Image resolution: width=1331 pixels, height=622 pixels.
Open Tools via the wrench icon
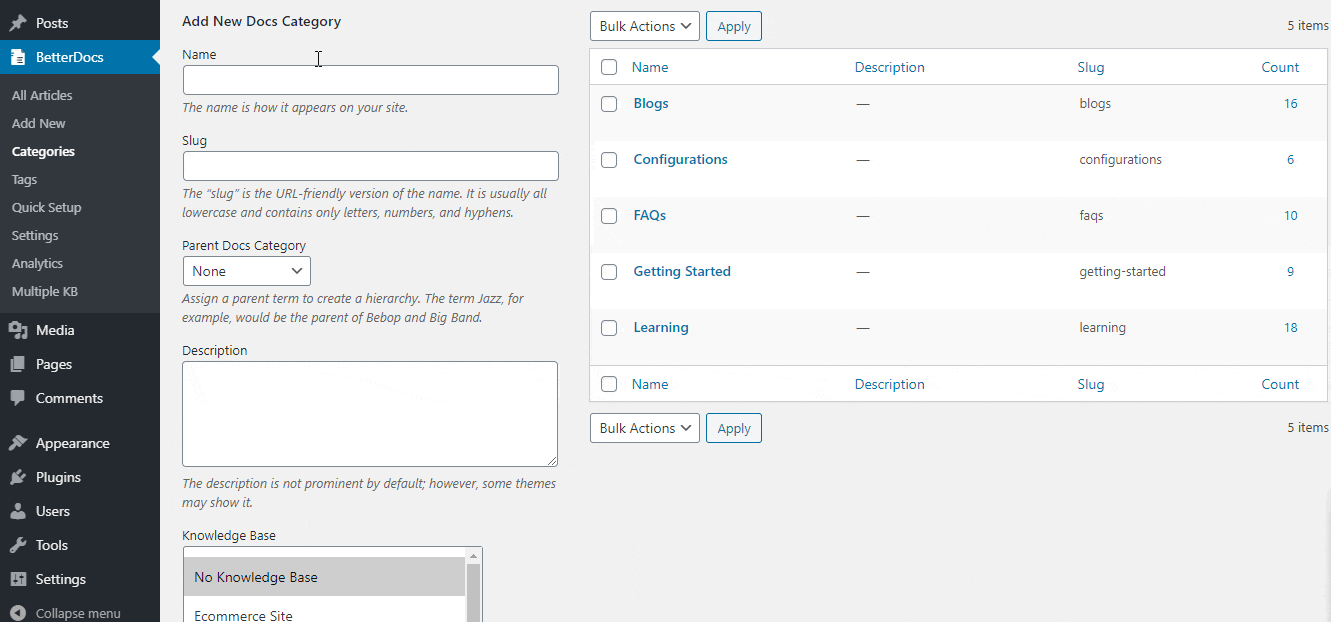(x=16, y=545)
